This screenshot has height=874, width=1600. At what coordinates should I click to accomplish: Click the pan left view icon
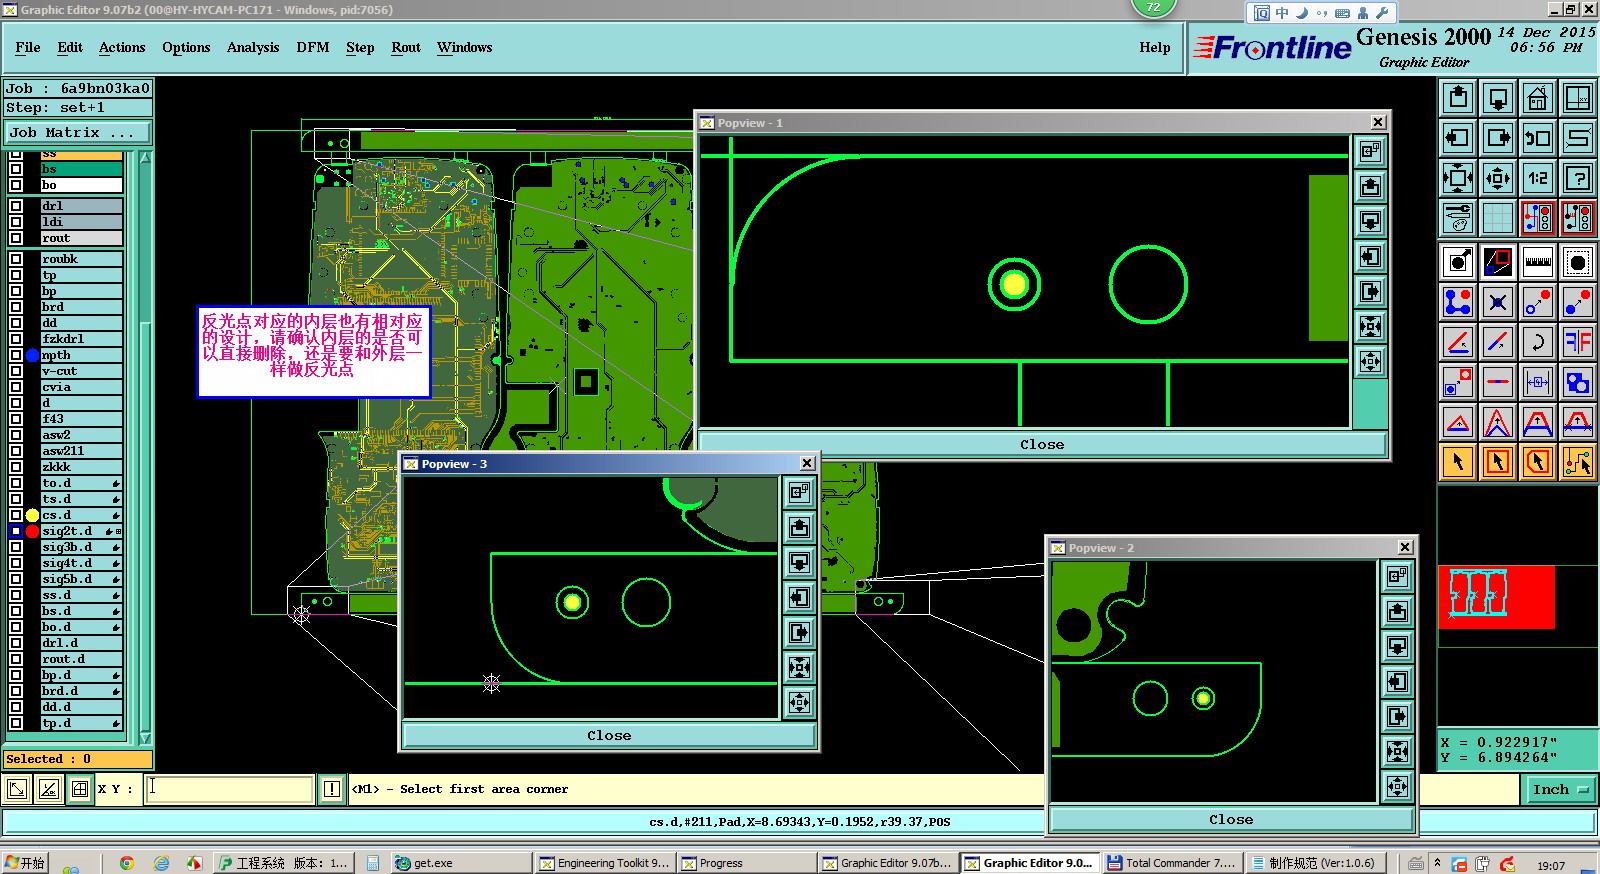[1458, 138]
